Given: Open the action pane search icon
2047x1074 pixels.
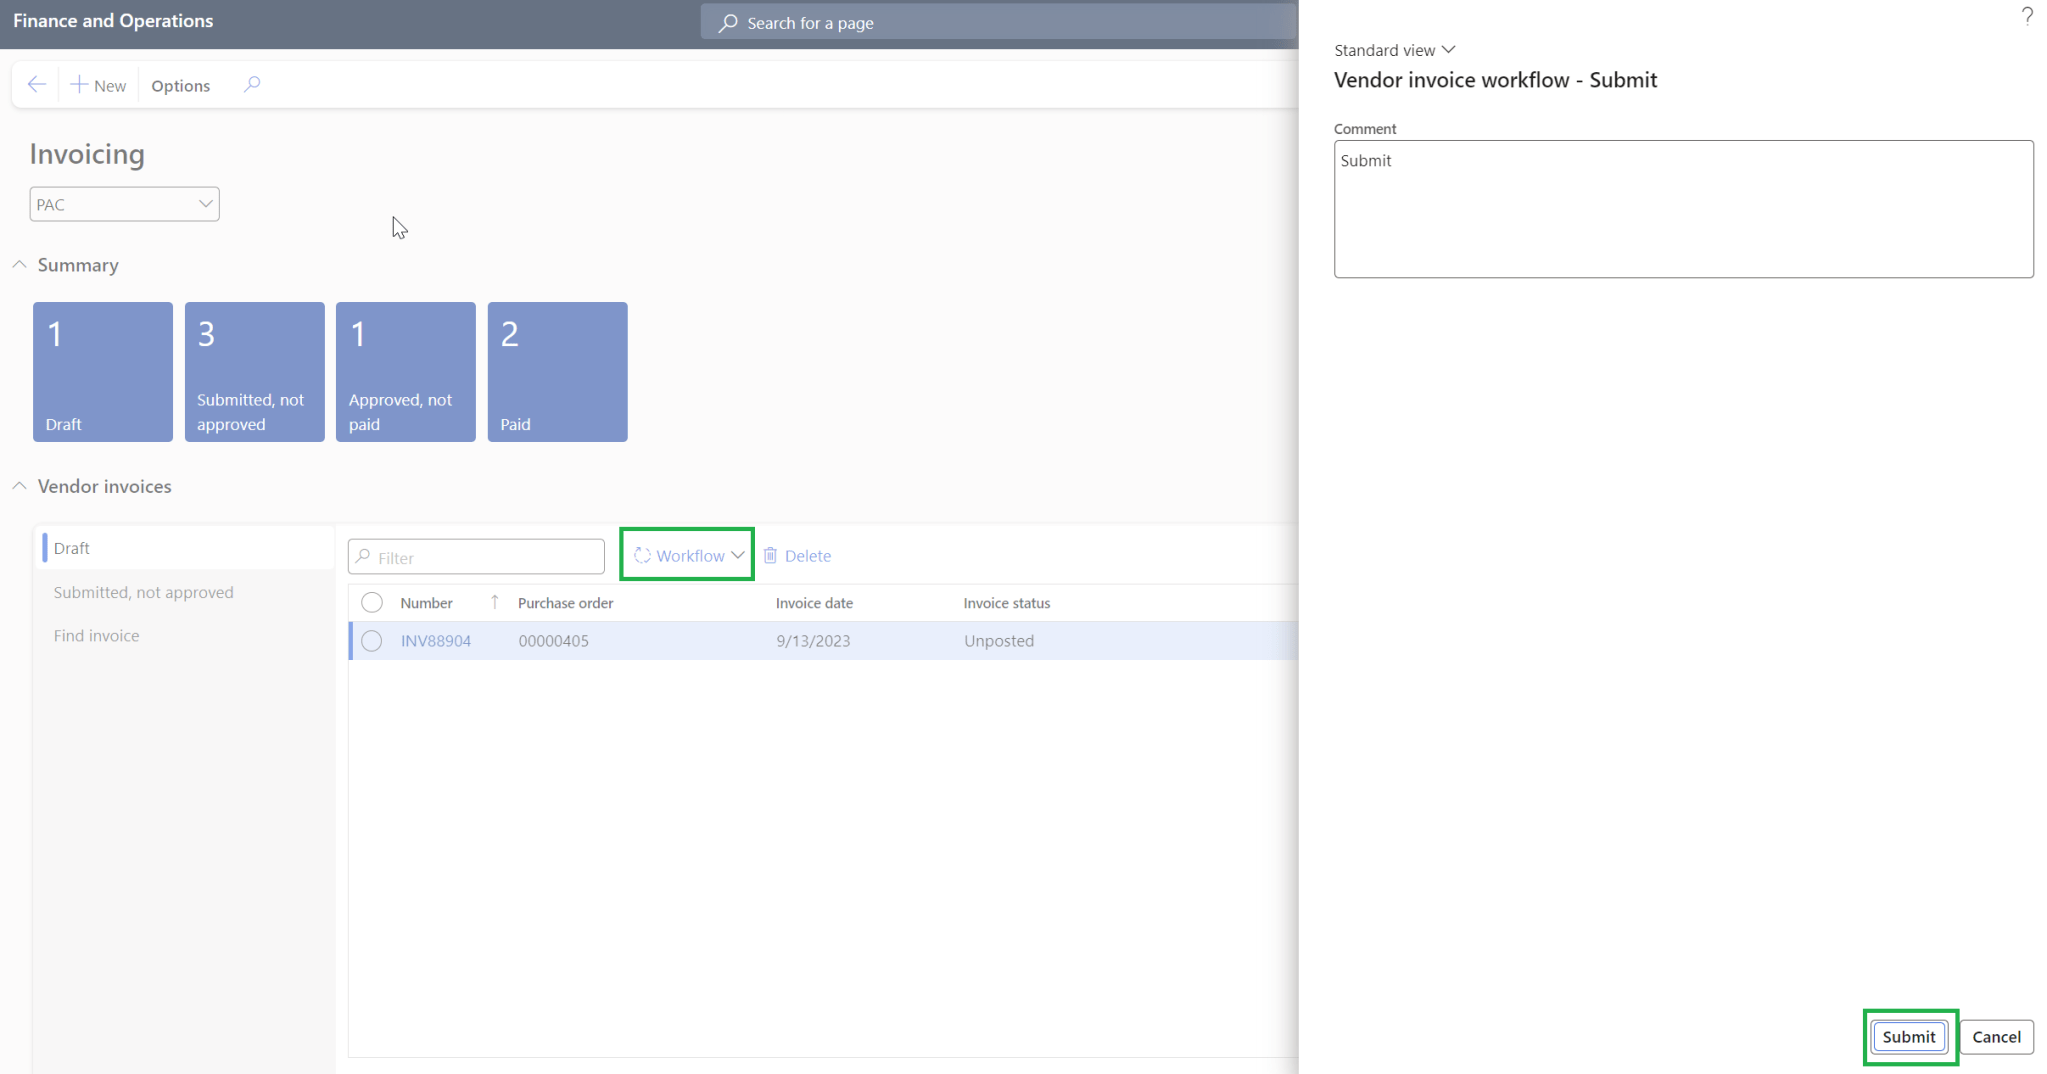Looking at the screenshot, I should [x=252, y=84].
